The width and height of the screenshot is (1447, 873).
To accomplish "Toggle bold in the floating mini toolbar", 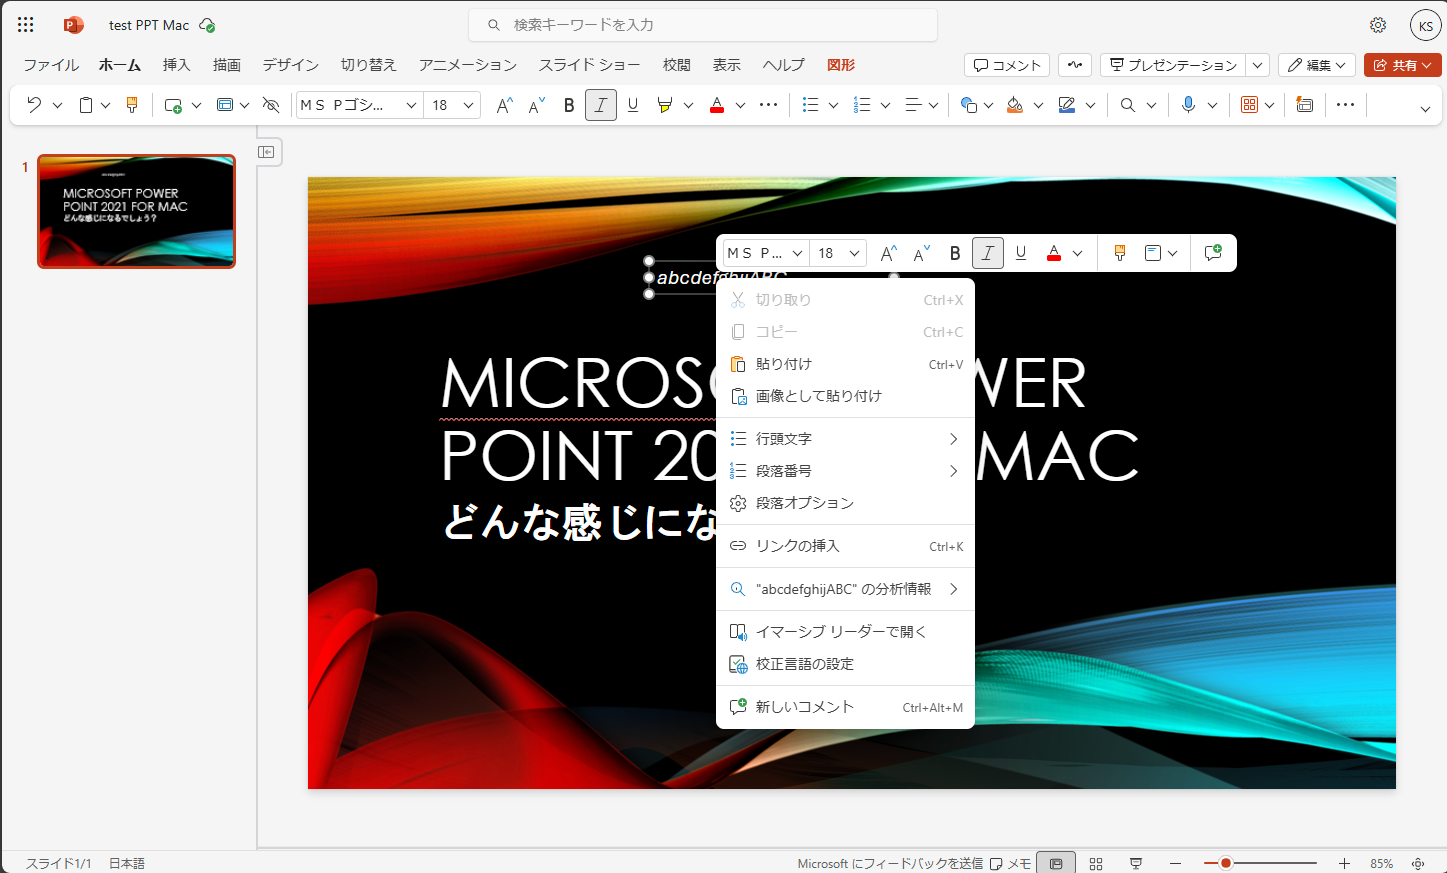I will 955,252.
